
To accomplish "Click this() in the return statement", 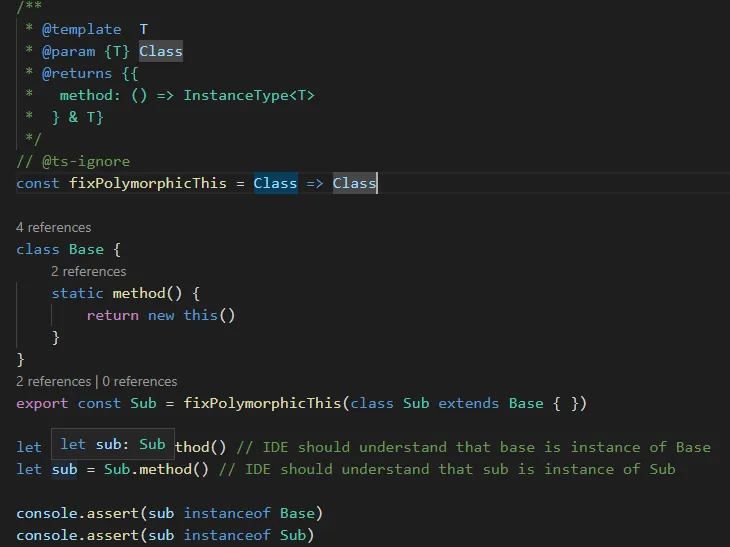I will coord(209,316).
